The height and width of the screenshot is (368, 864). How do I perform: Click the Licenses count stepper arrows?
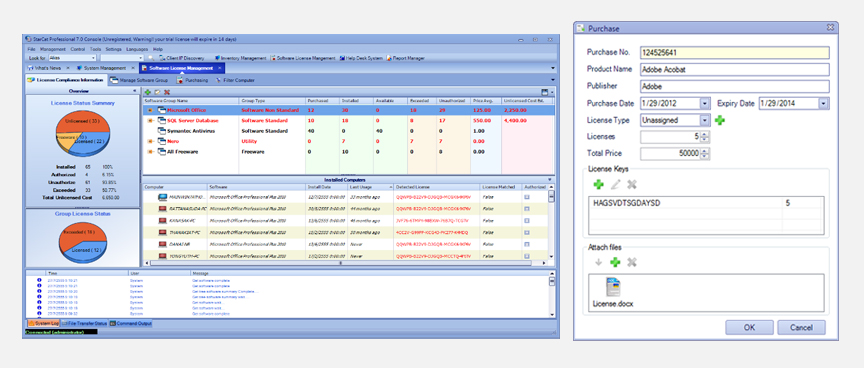click(705, 137)
